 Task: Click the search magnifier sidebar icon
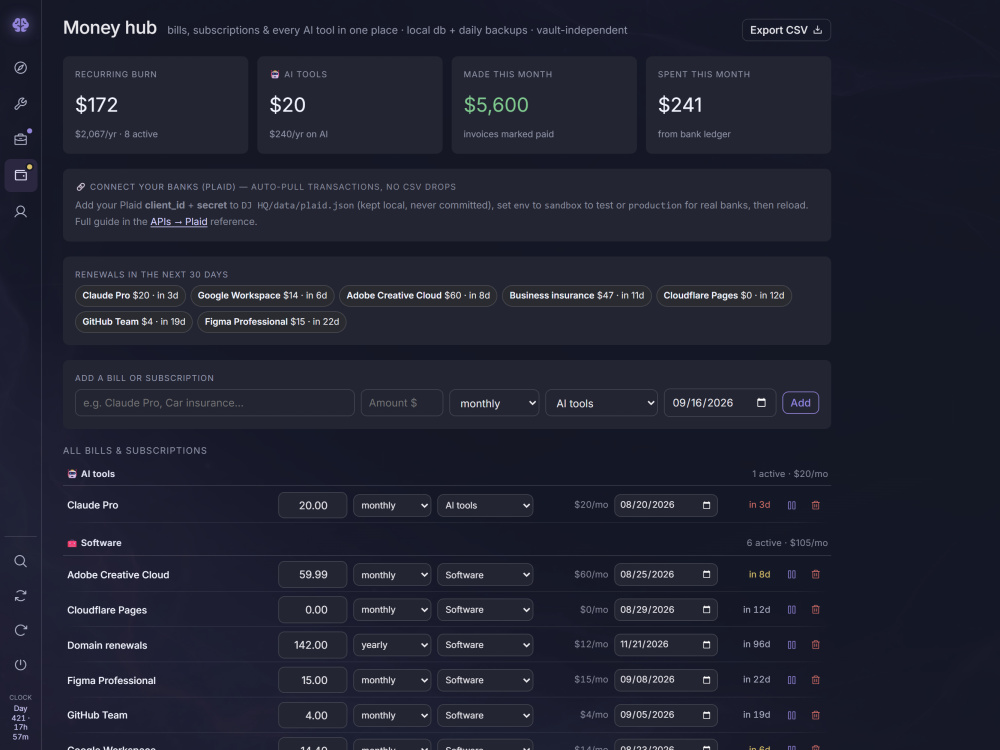coord(20,561)
